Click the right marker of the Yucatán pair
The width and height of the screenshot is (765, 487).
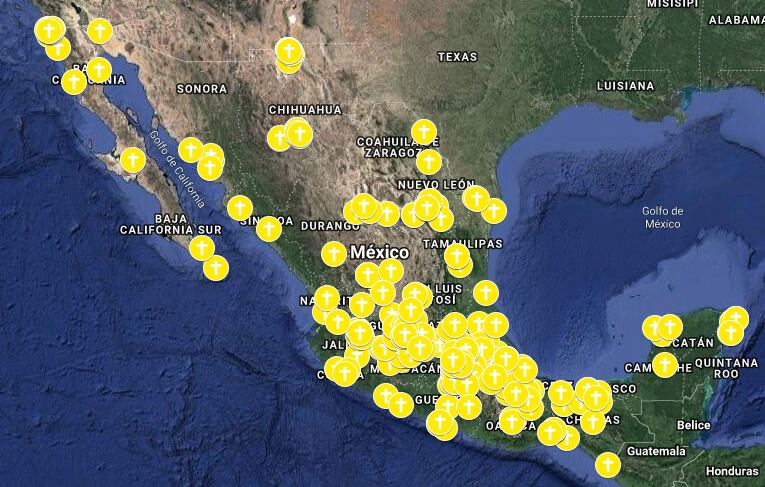670,327
